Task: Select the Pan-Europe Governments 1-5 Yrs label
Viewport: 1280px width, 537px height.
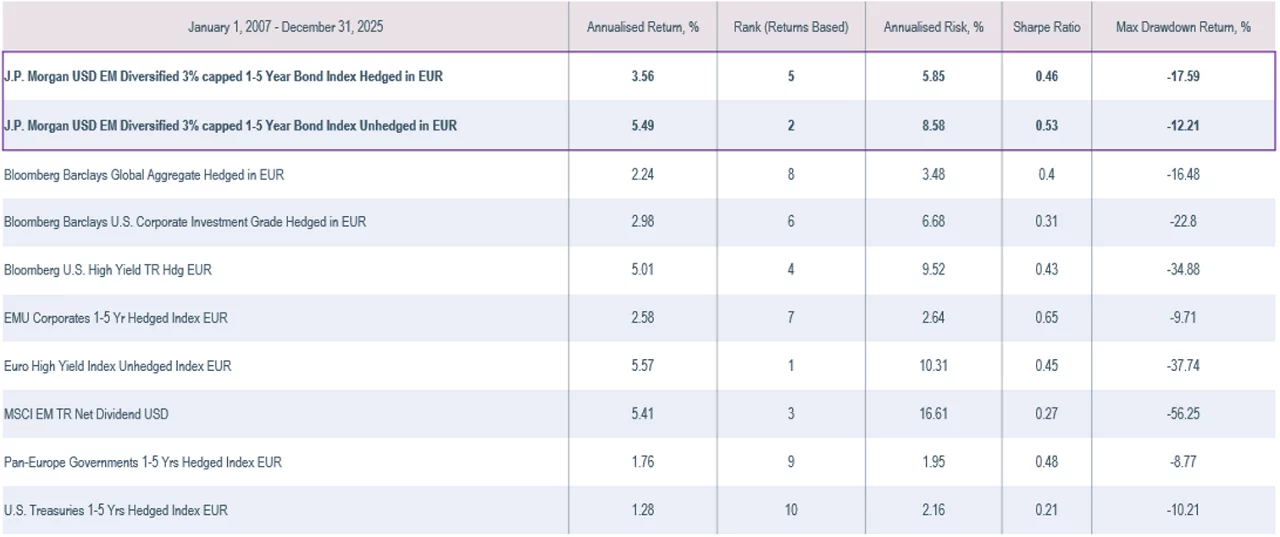Action: (x=143, y=462)
